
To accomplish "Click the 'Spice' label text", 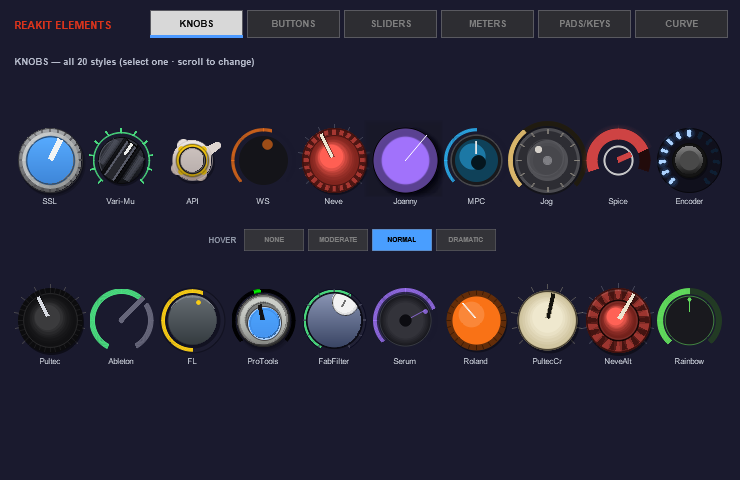I will tap(618, 201).
